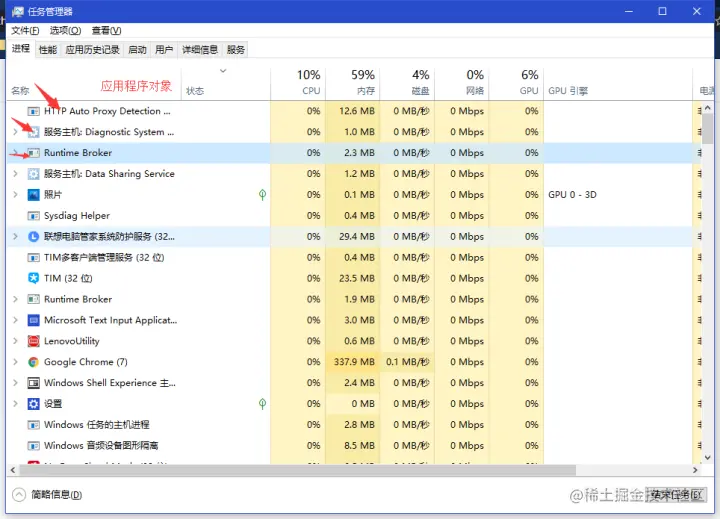Image resolution: width=720 pixels, height=519 pixels.
Task: Click the green leaf status icon for 照片
Action: coord(262,195)
